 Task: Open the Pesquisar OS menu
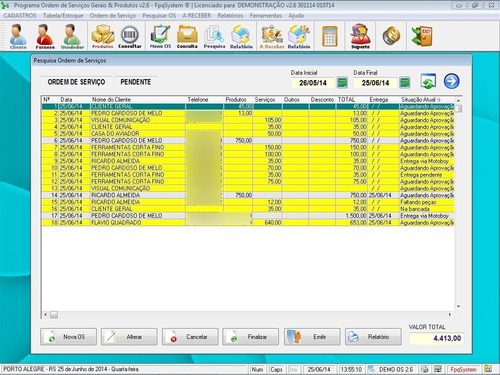pos(159,16)
